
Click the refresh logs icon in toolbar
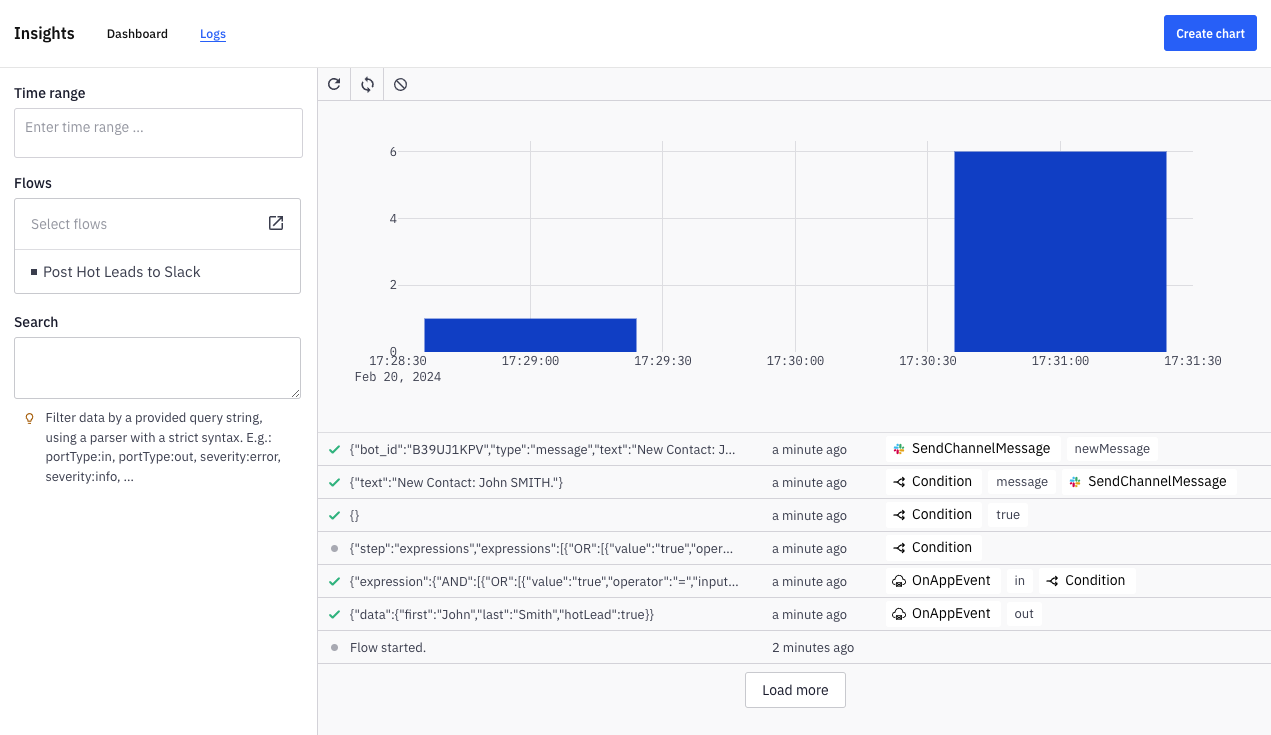[334, 85]
